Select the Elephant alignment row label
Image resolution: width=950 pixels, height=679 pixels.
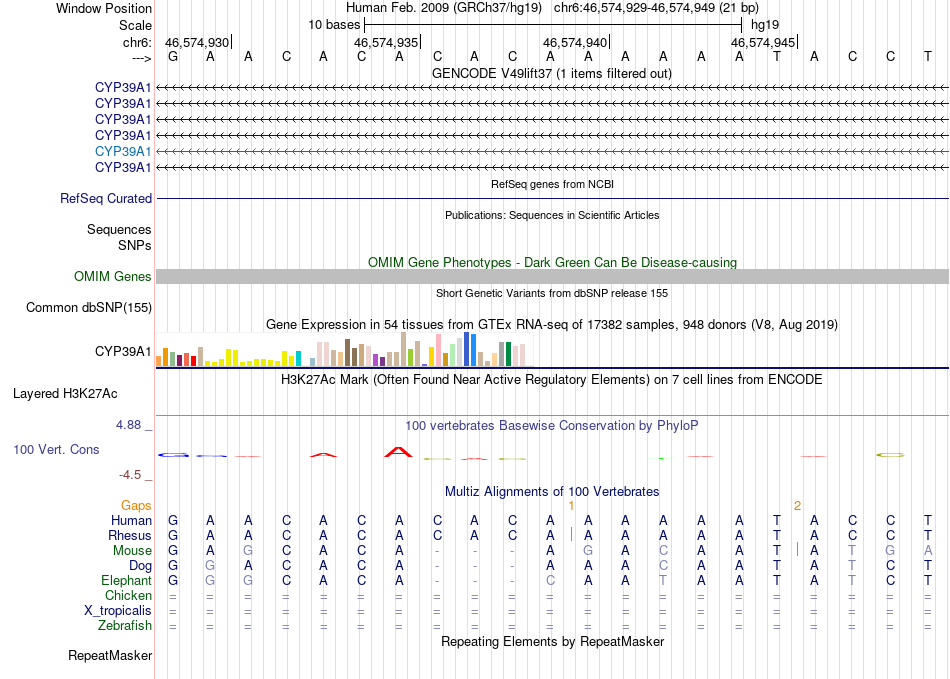point(127,581)
